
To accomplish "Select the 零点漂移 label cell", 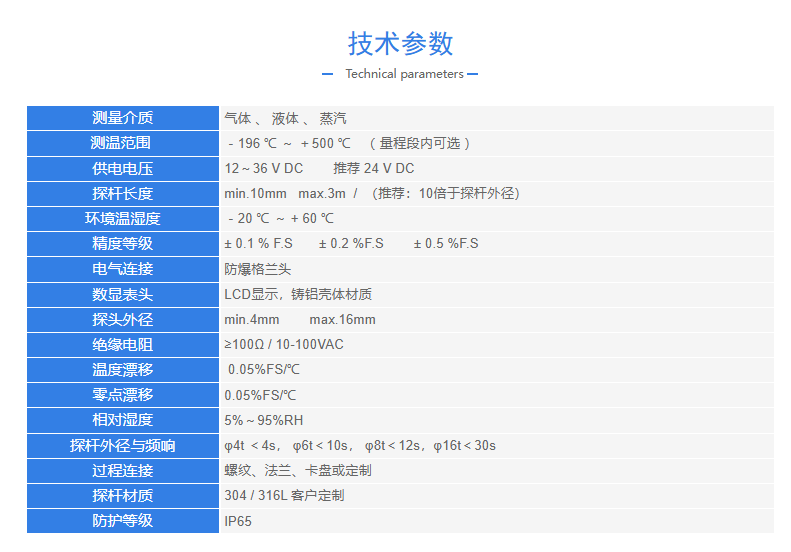I will (122, 395).
